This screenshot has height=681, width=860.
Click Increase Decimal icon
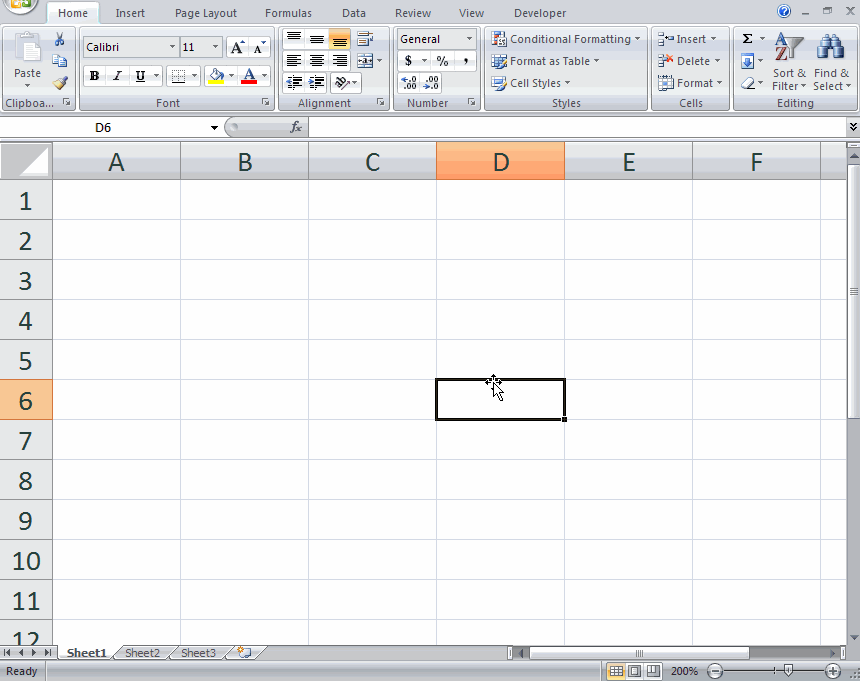coord(409,83)
